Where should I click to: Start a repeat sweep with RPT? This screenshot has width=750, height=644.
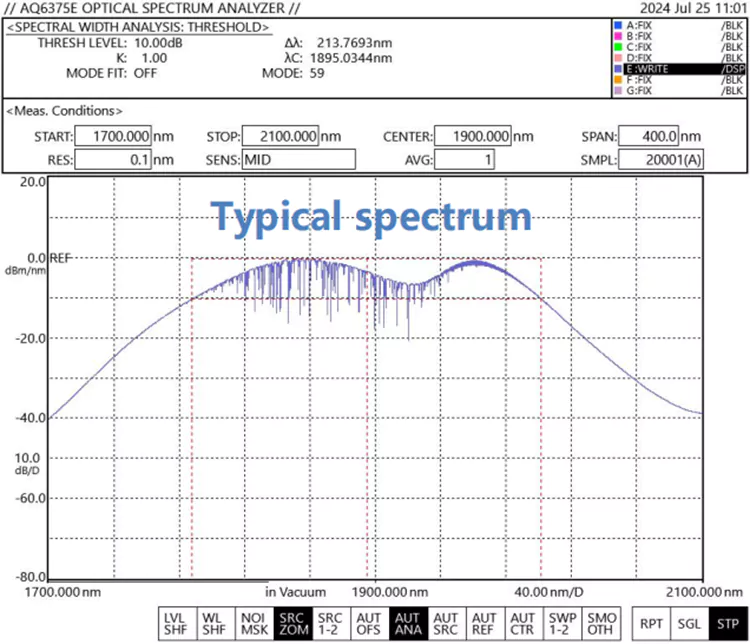tap(650, 625)
